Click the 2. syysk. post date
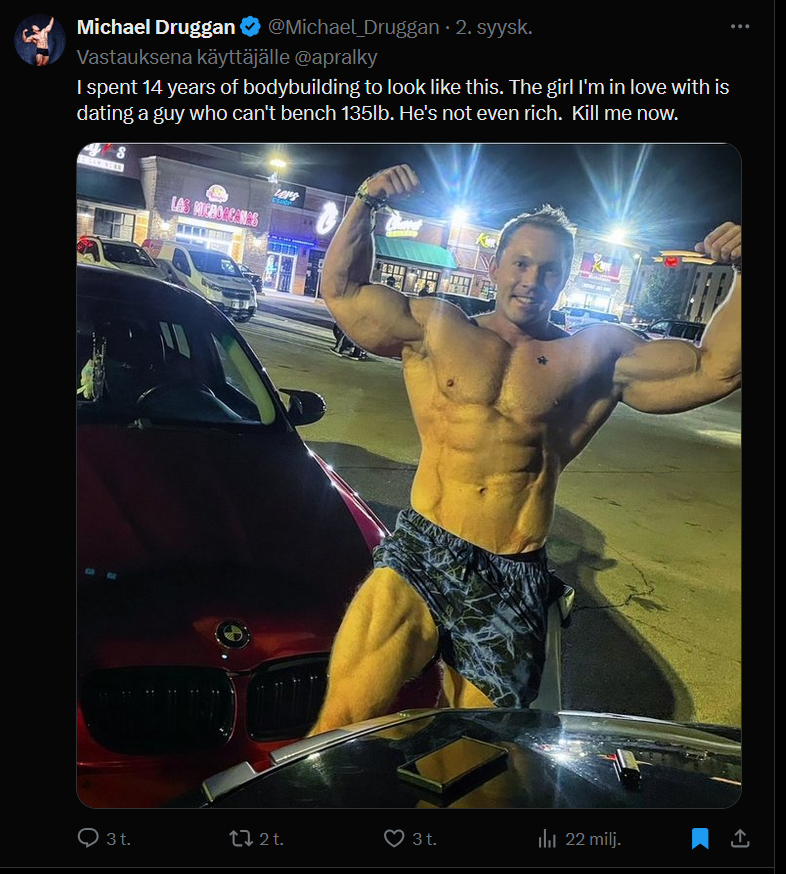 494,27
